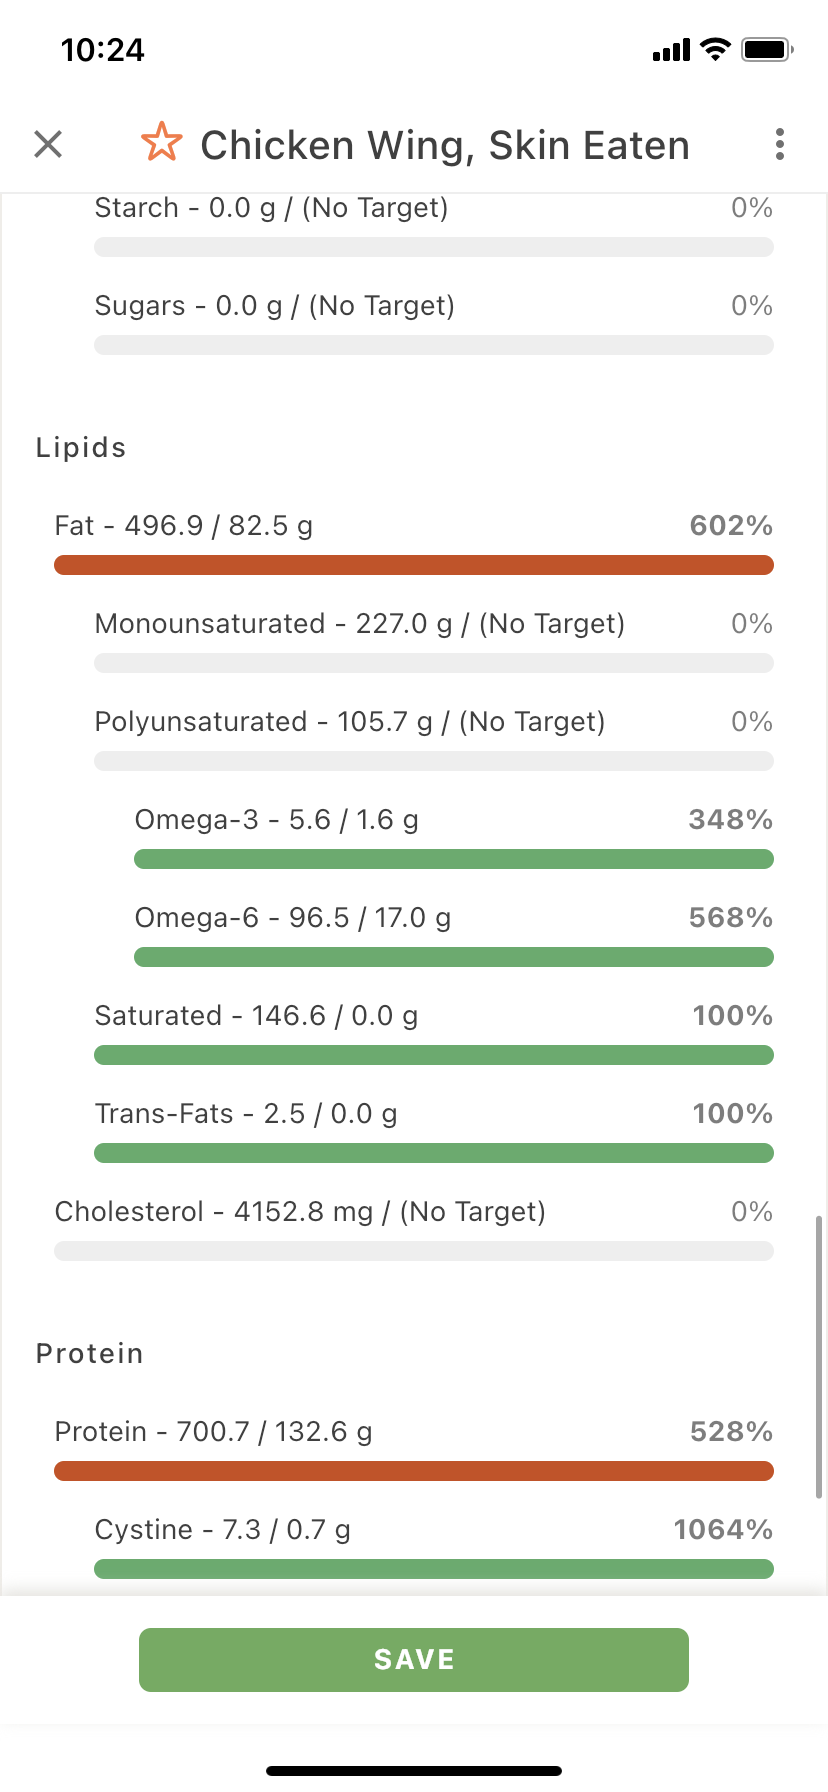
Task: Tap the Wi-Fi status icon
Action: pos(716,49)
